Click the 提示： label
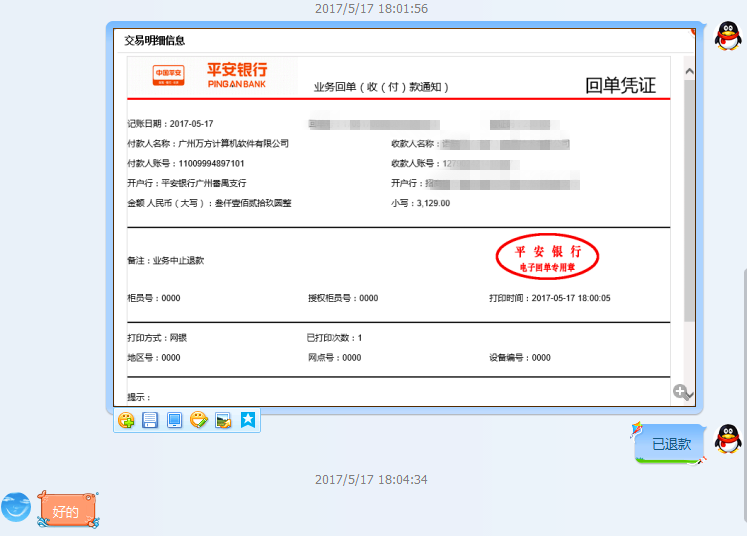This screenshot has width=747, height=536. coord(139,397)
